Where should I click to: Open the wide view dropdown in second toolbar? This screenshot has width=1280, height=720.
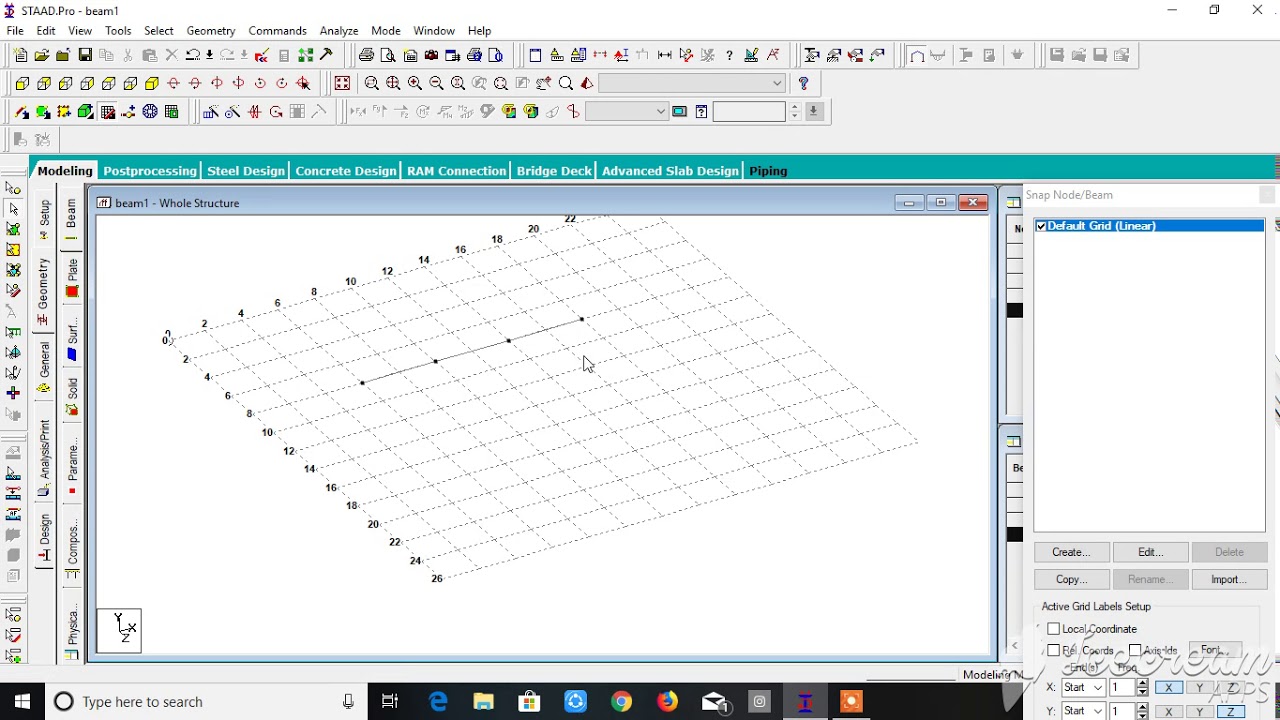pyautogui.click(x=692, y=83)
